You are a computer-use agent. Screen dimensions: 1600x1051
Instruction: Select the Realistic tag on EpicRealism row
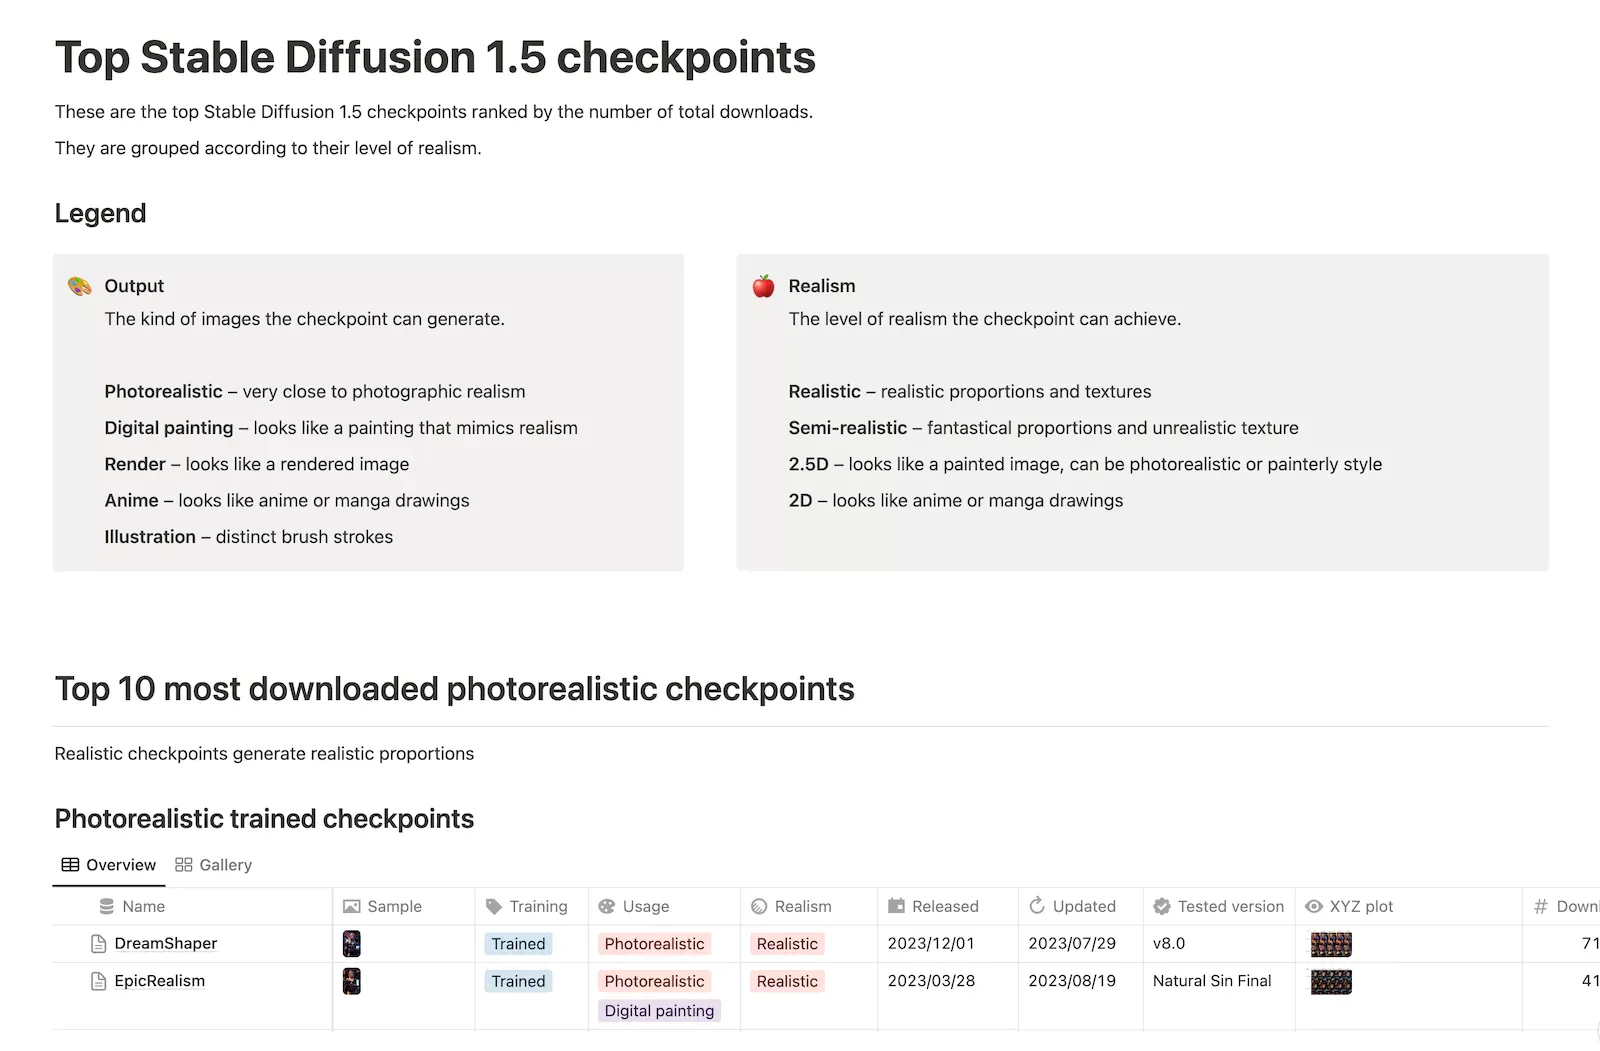tap(786, 981)
